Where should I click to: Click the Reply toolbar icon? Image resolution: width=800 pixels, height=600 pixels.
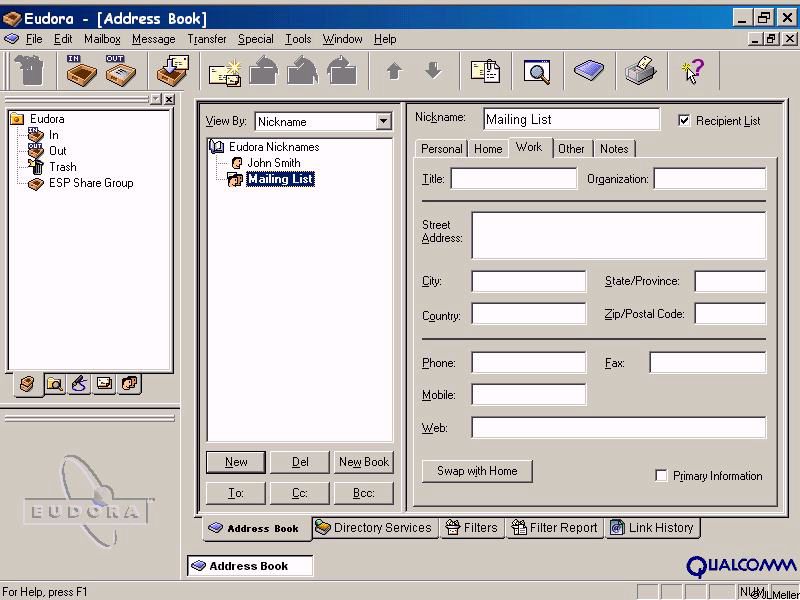[x=264, y=71]
